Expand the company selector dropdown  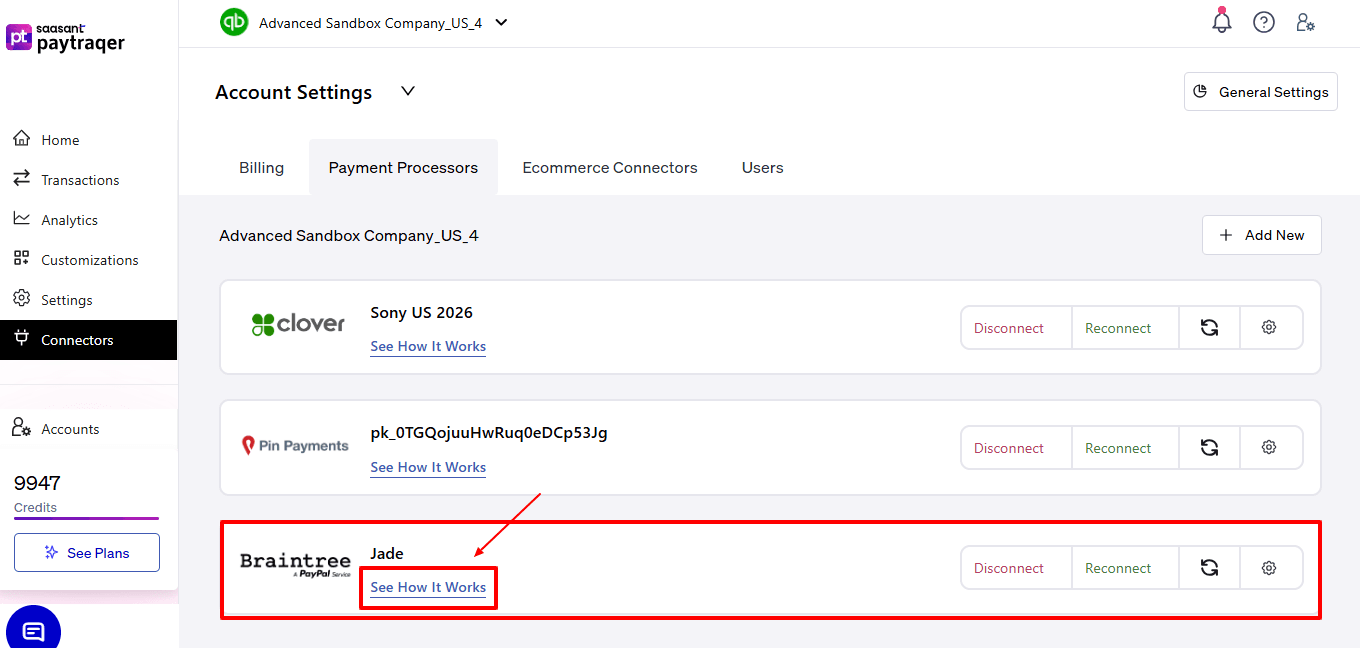tap(501, 22)
